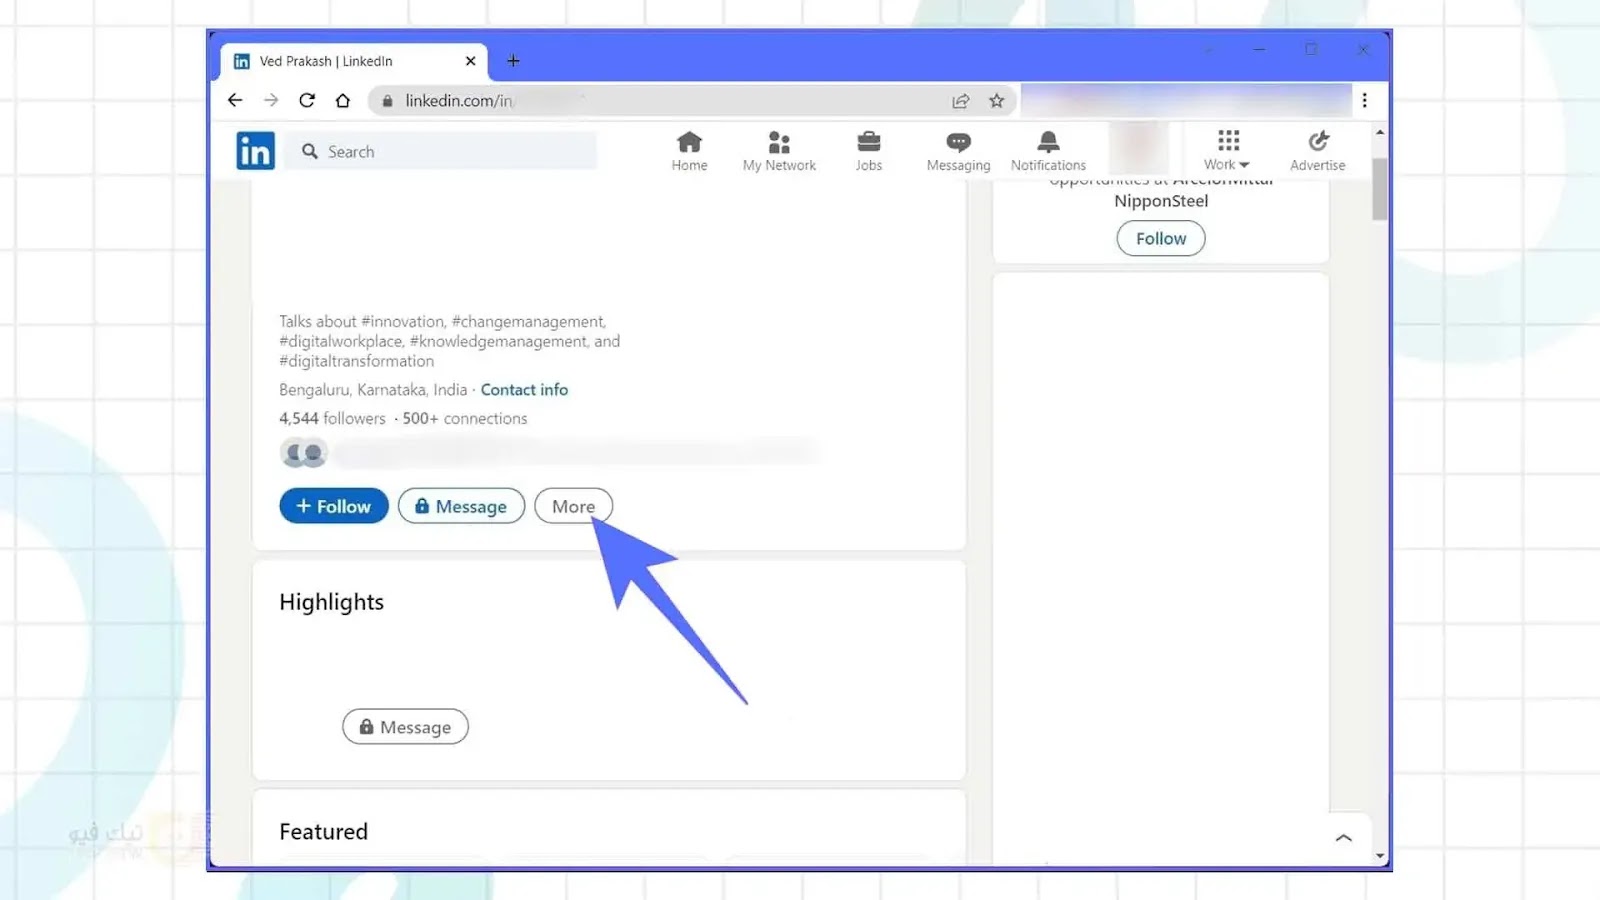This screenshot has width=1600, height=900.
Task: Open My Network page
Action: [779, 151]
